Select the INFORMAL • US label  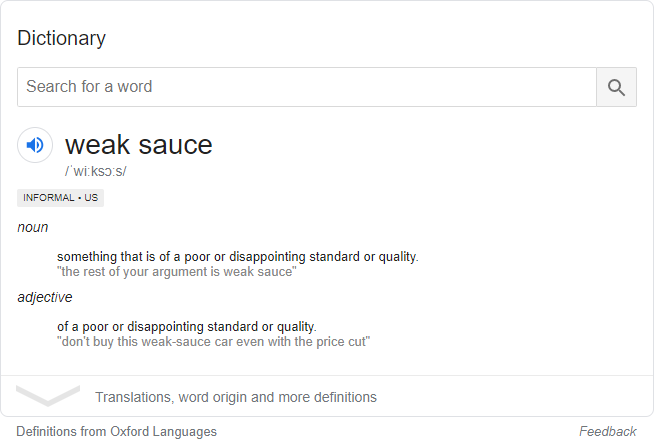click(61, 198)
